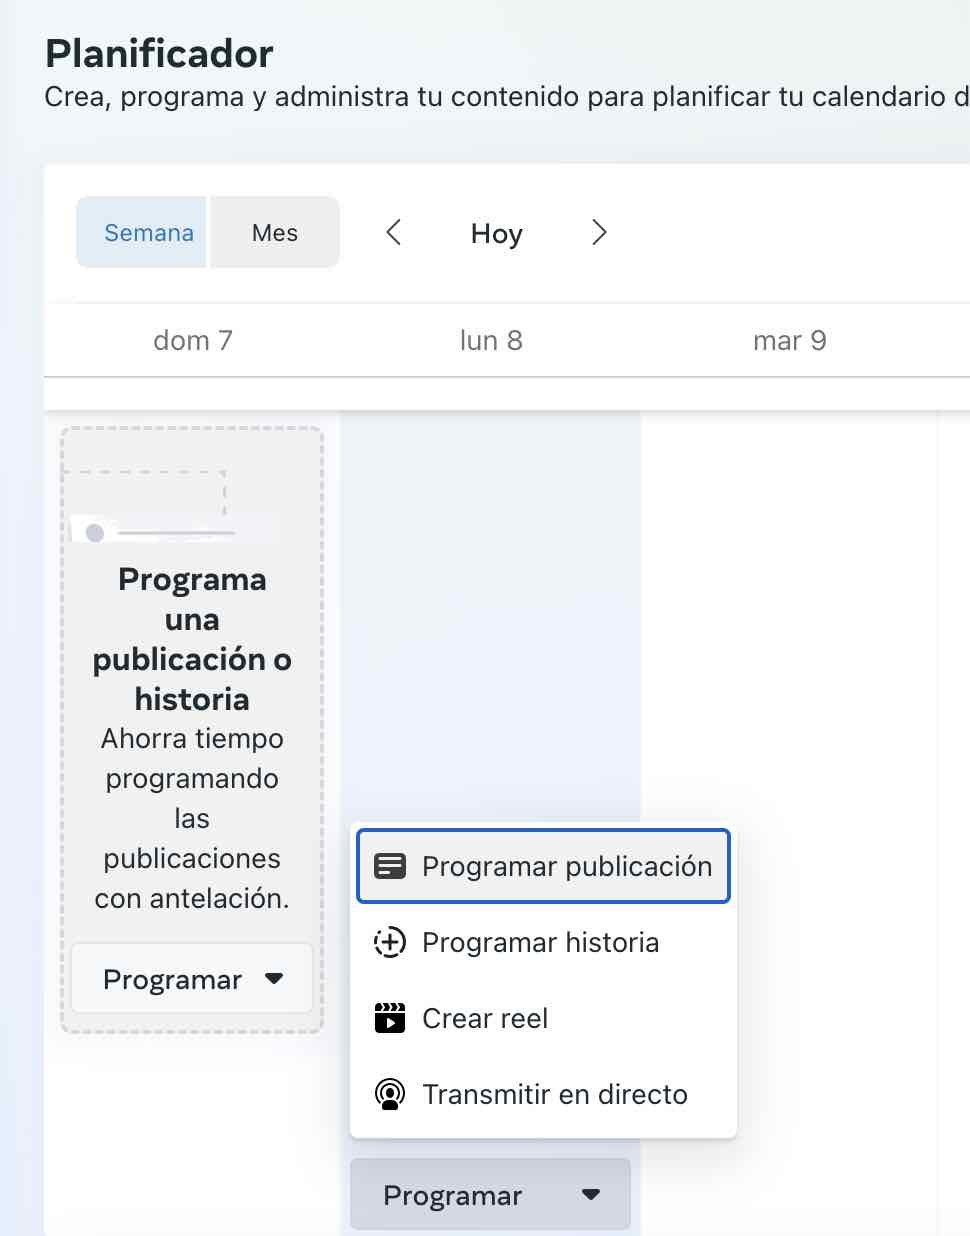Open the Programar dropdown in the dom 7 card
The width and height of the screenshot is (970, 1236).
click(x=192, y=979)
